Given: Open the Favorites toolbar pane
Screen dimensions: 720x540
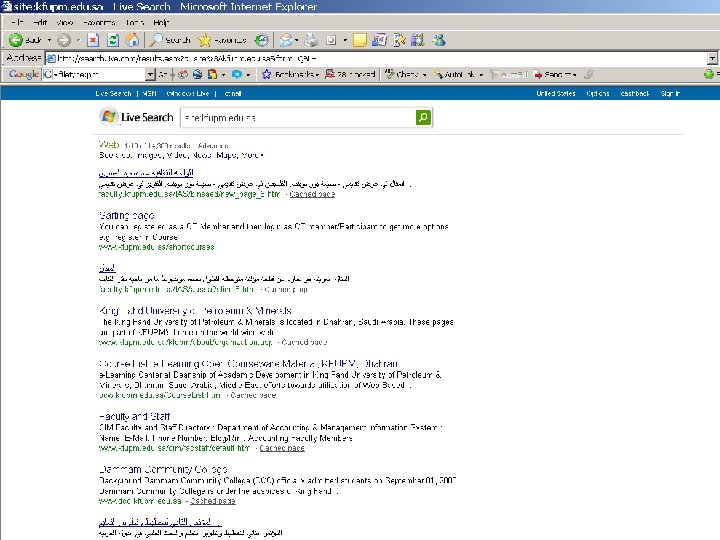Looking at the screenshot, I should (223, 40).
